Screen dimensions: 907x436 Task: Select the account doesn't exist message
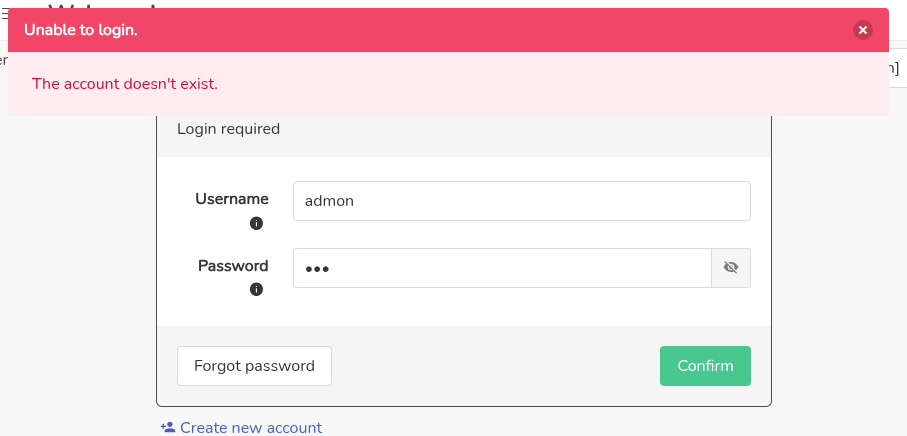[x=125, y=83]
